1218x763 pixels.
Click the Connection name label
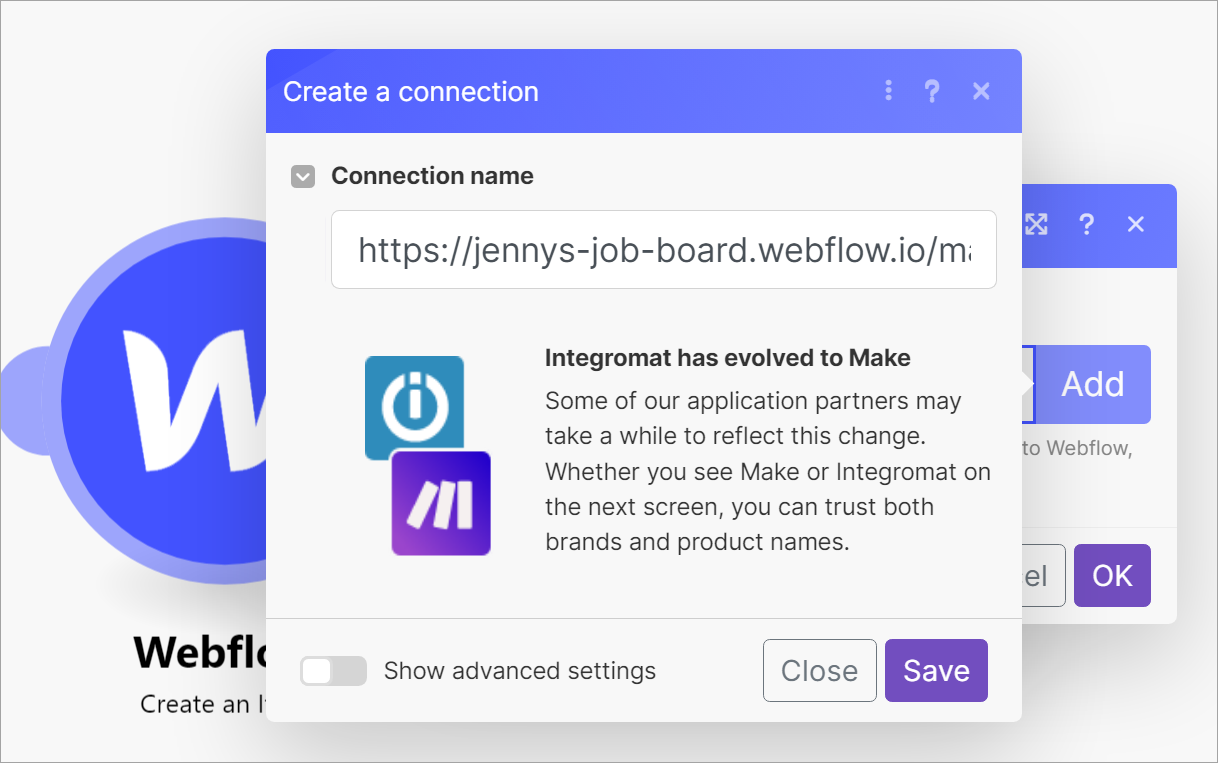[432, 176]
